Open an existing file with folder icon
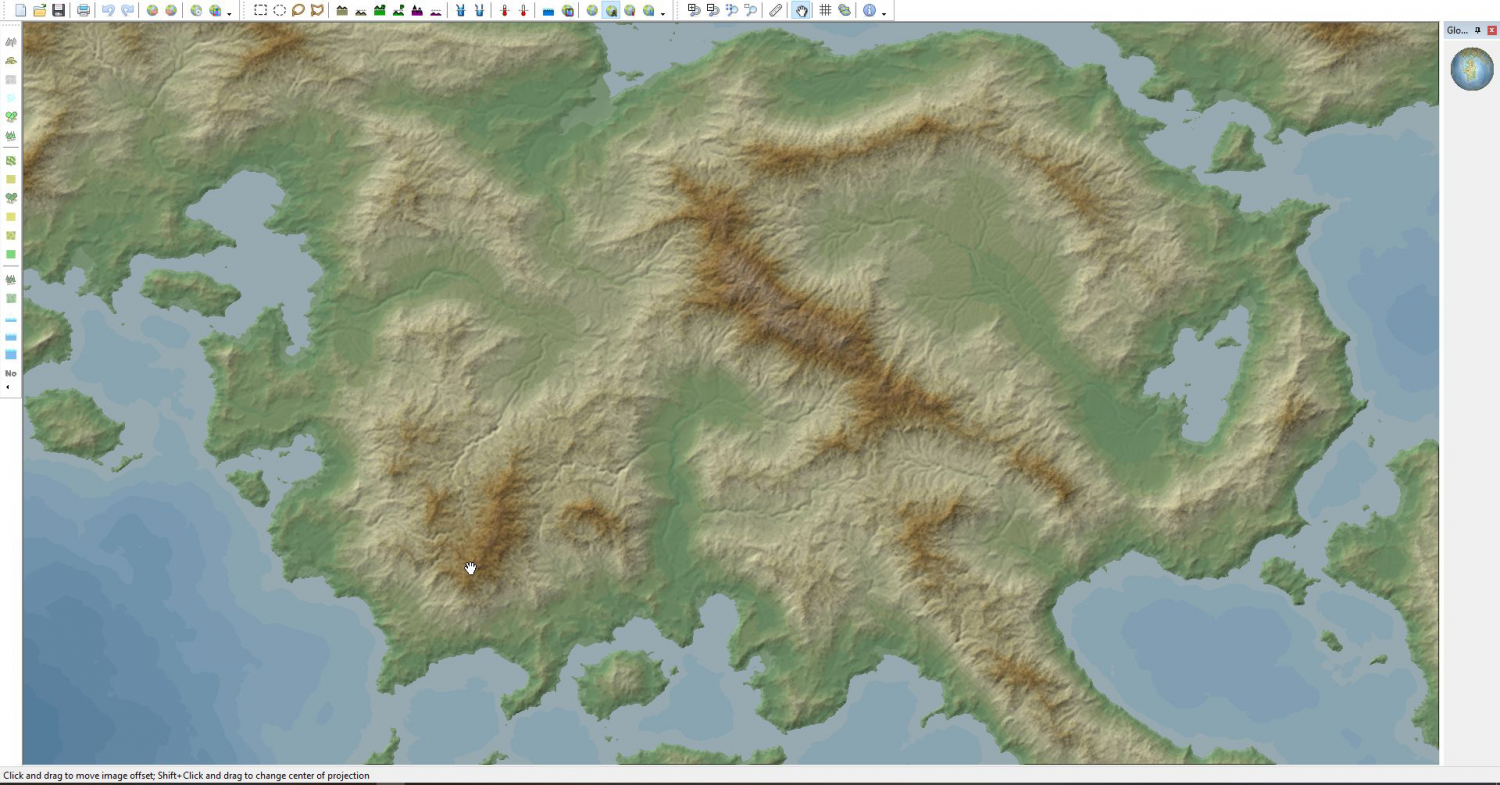This screenshot has height=785, width=1500. coord(39,10)
